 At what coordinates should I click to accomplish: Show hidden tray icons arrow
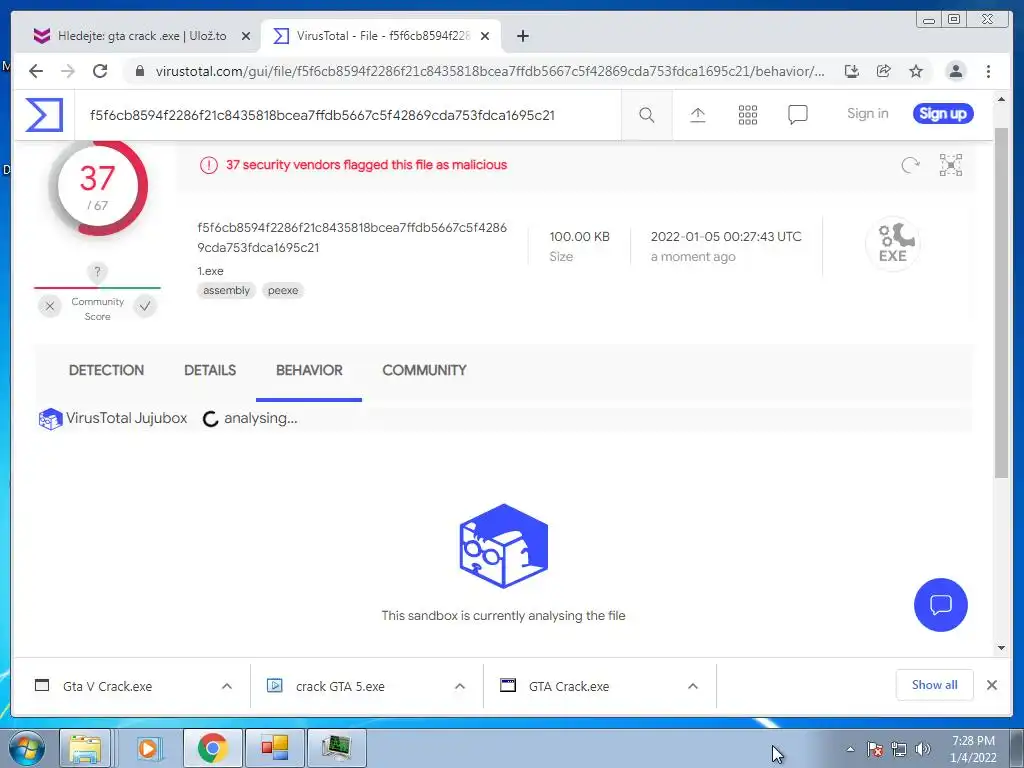coord(850,749)
